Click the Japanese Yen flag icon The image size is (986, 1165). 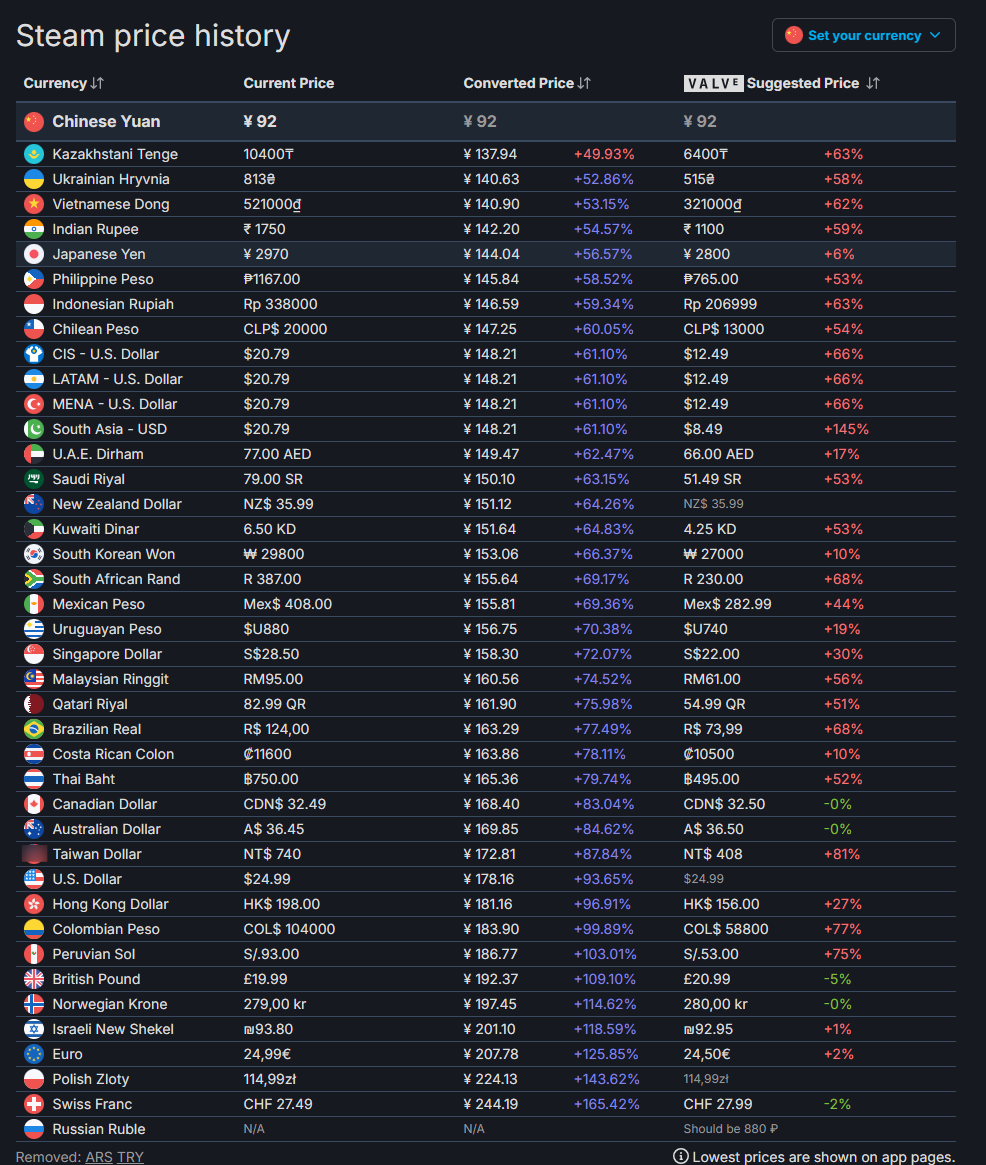[34, 254]
